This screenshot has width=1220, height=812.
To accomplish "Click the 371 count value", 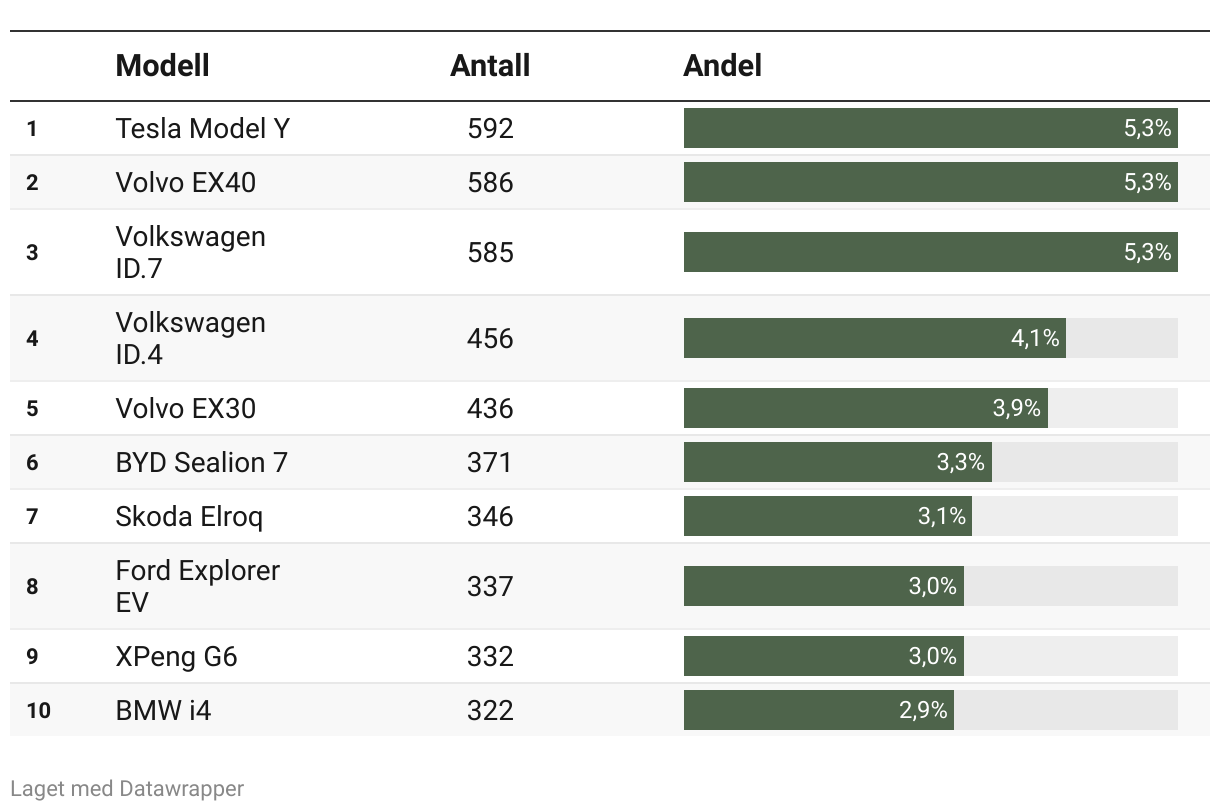I will pyautogui.click(x=490, y=462).
